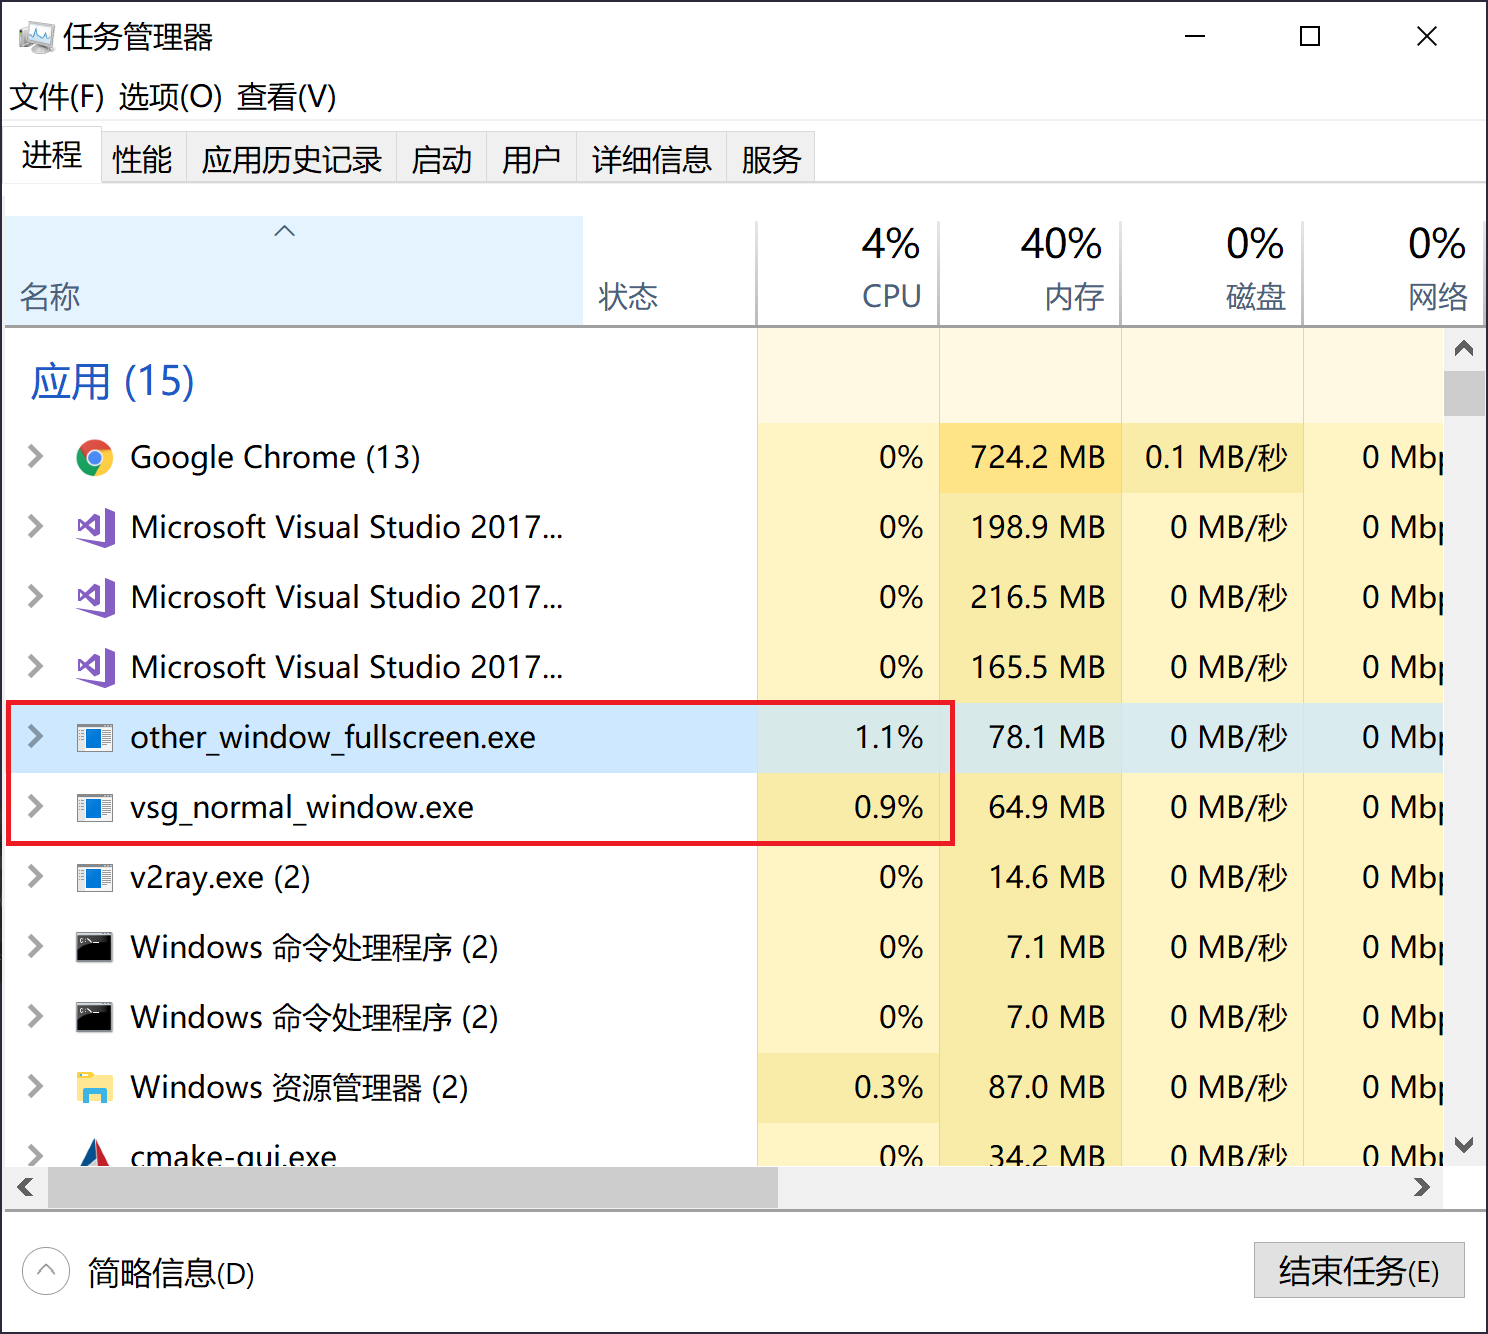
Task: Collapse the 简略信息(D) details view
Action: tap(45, 1270)
